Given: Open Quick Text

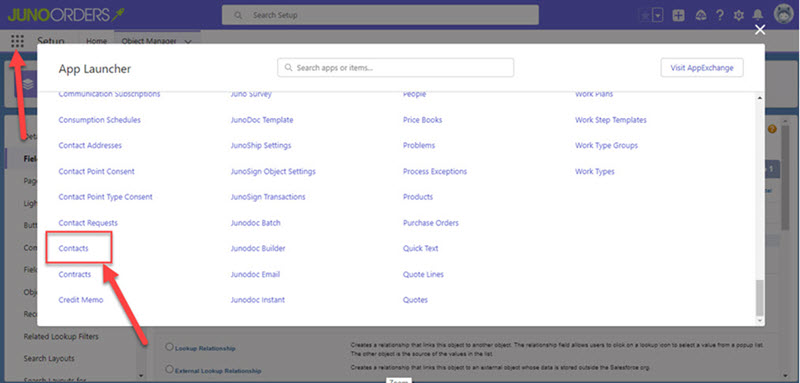Looking at the screenshot, I should pos(420,248).
